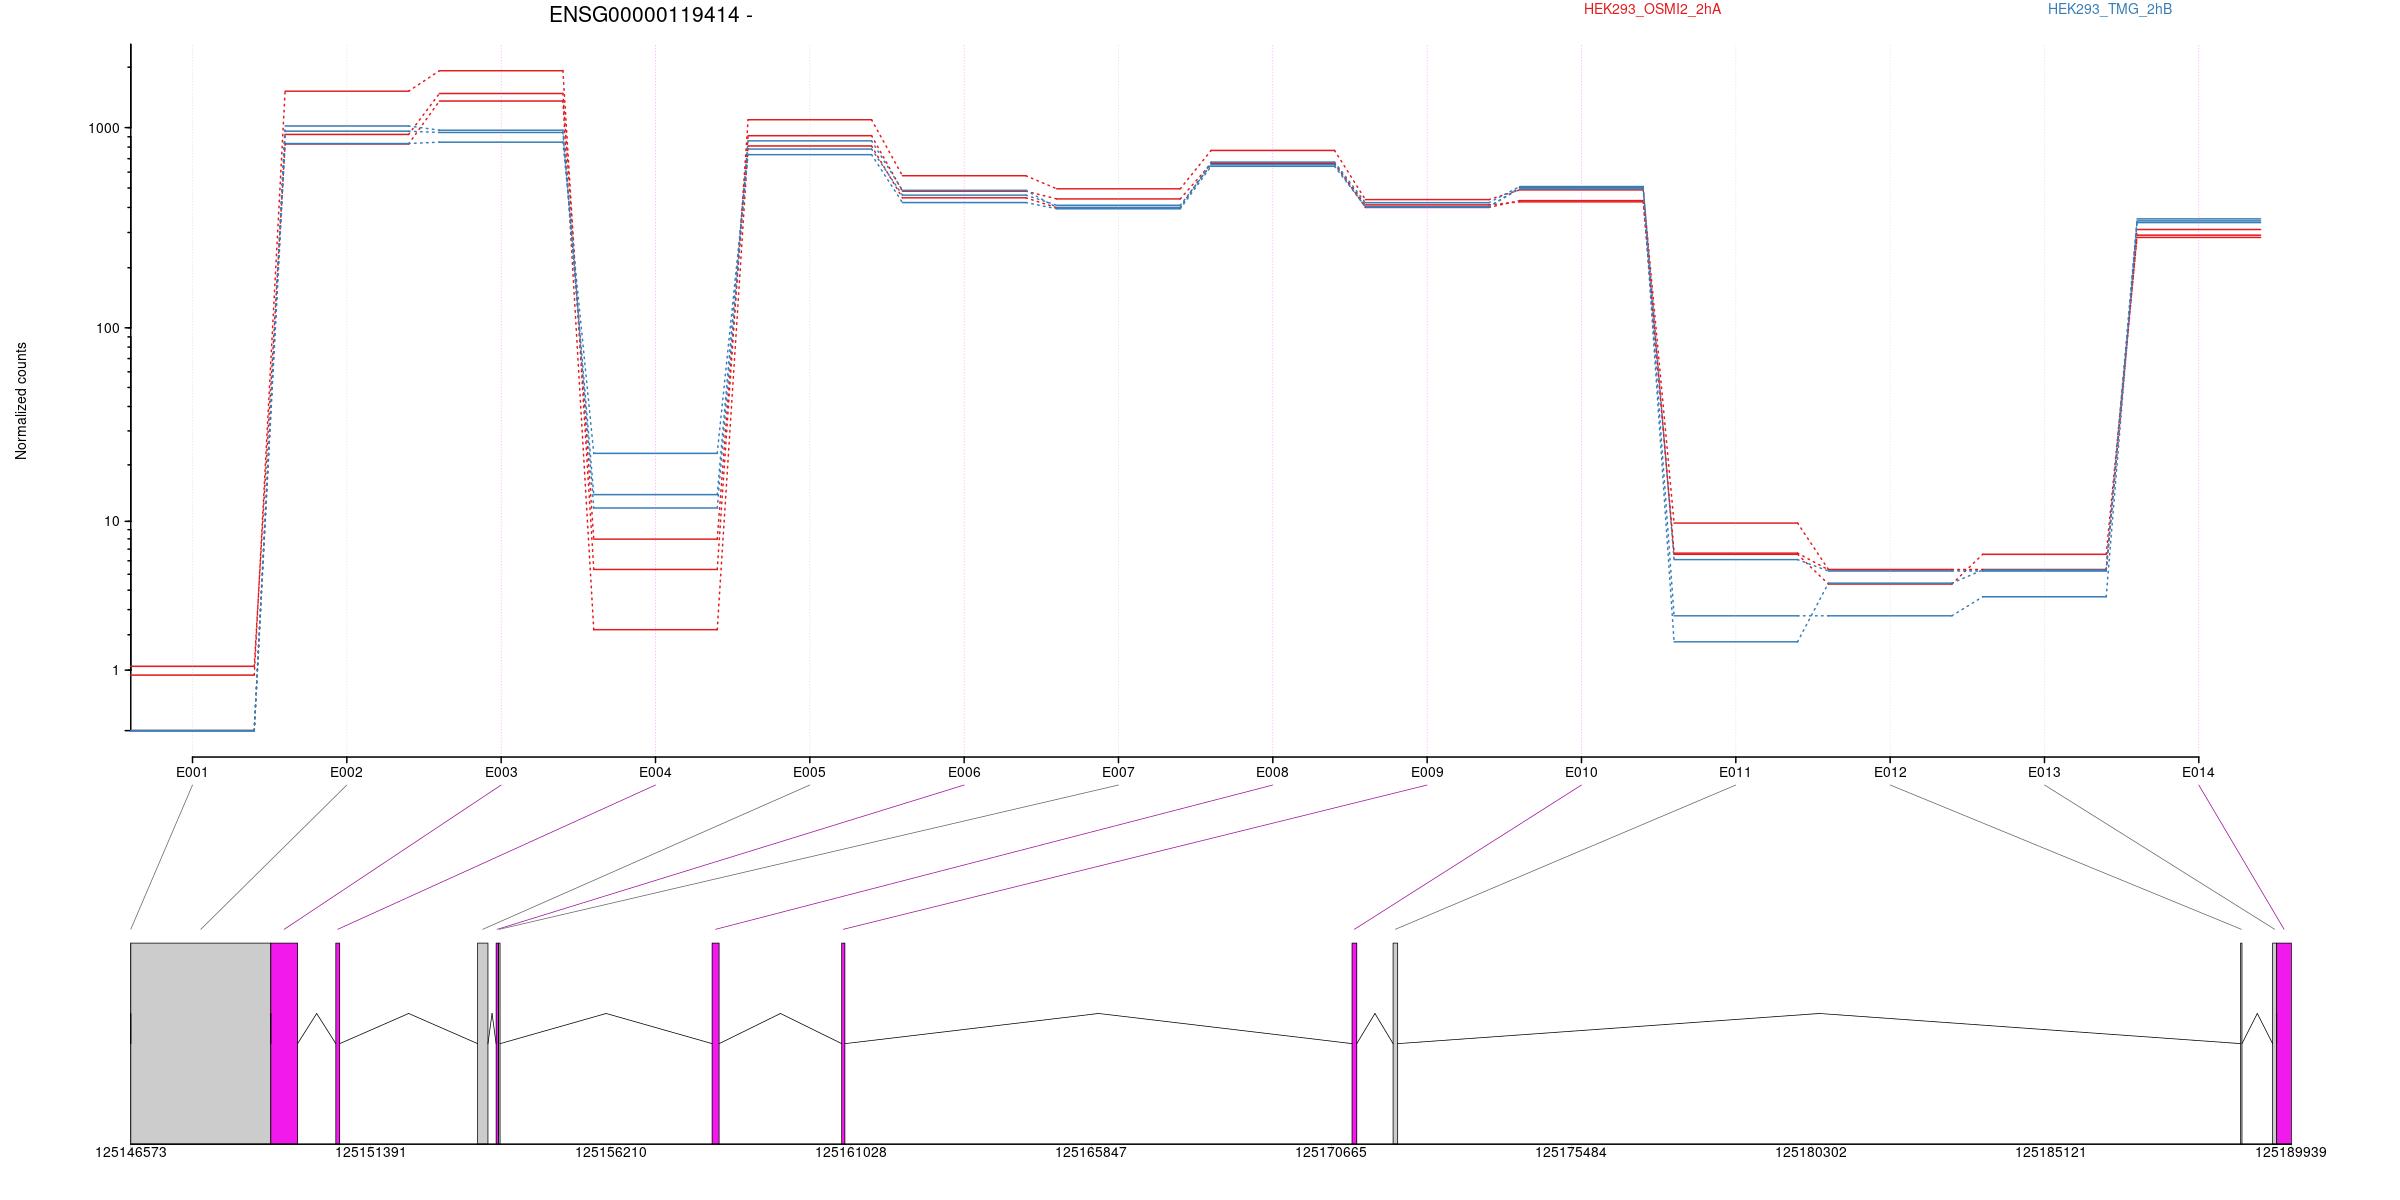Screen dimensions: 2400x1200
Task: Click genomic coordinate 125161028
Action: pyautogui.click(x=851, y=1152)
